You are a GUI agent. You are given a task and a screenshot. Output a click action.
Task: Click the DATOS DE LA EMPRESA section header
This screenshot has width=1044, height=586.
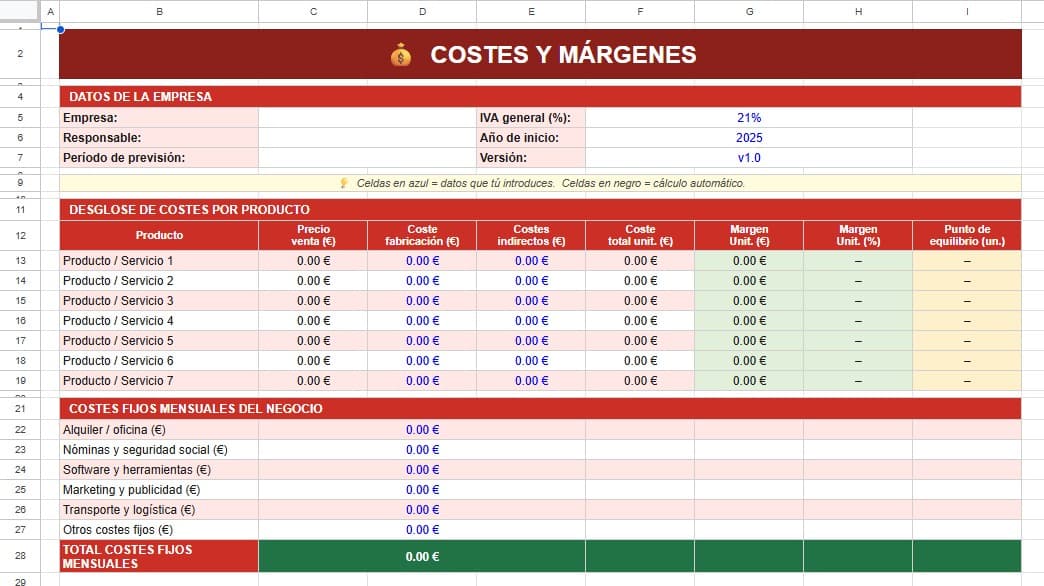540,97
